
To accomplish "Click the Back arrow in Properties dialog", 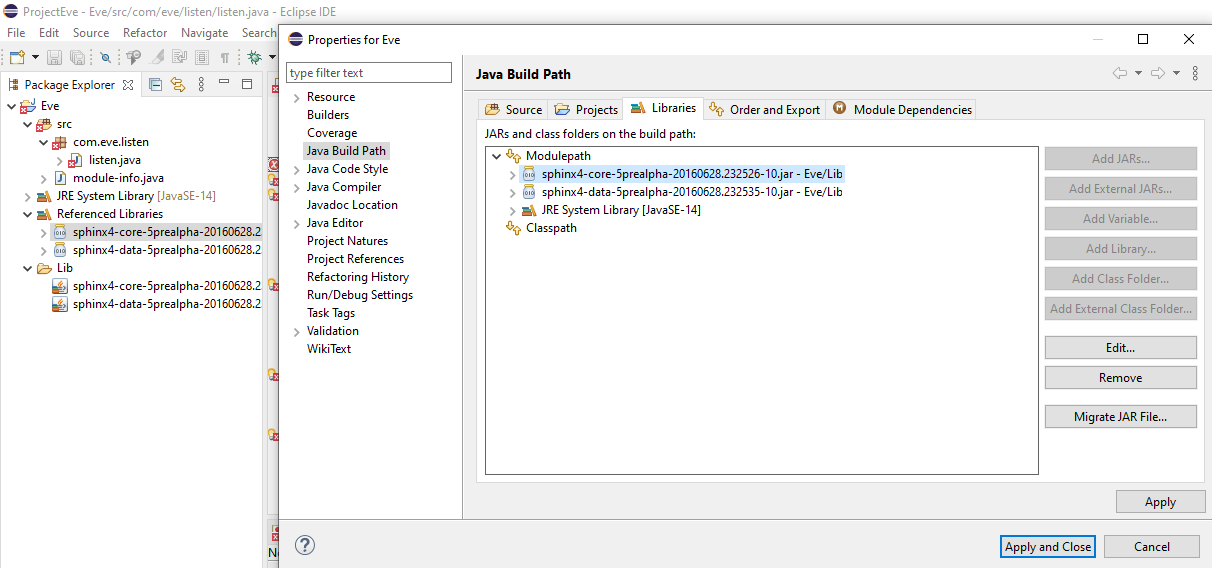I will click(x=1120, y=73).
